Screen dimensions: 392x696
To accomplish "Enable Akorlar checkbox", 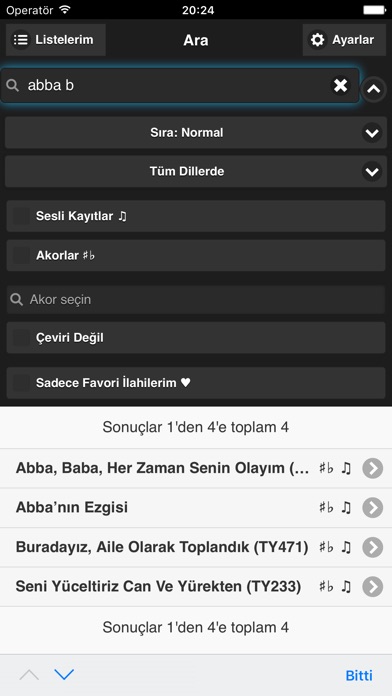I will click(x=21, y=256).
